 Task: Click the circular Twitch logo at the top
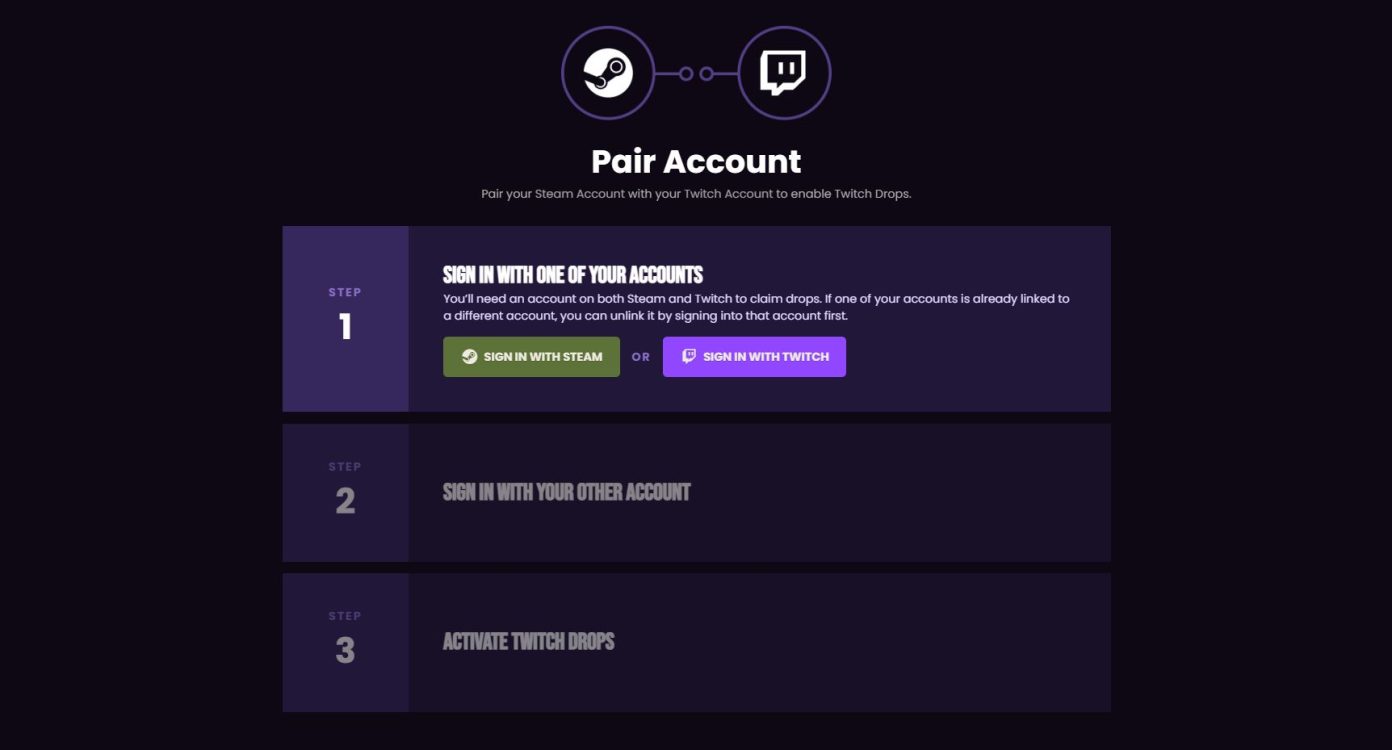point(784,71)
